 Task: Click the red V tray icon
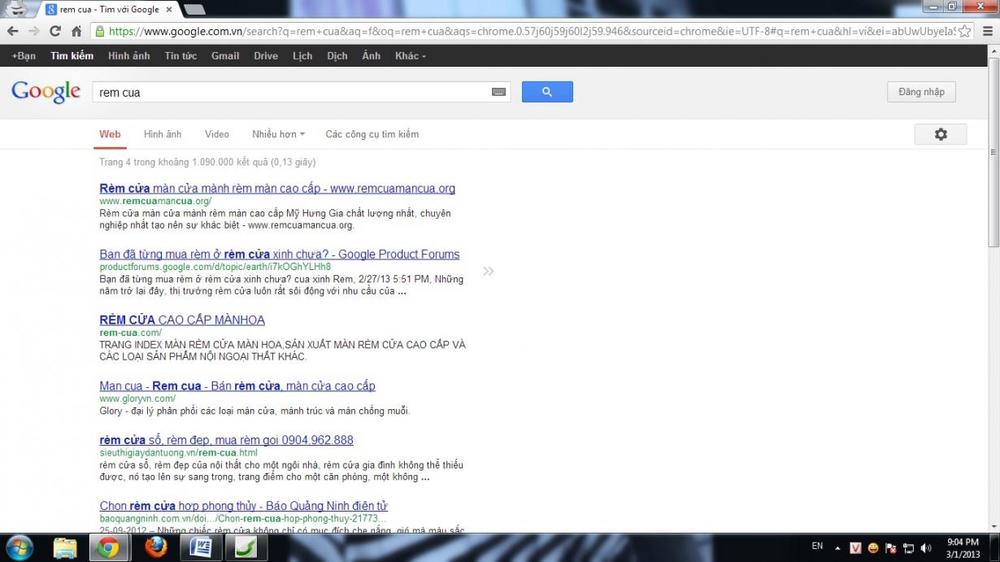coord(855,548)
